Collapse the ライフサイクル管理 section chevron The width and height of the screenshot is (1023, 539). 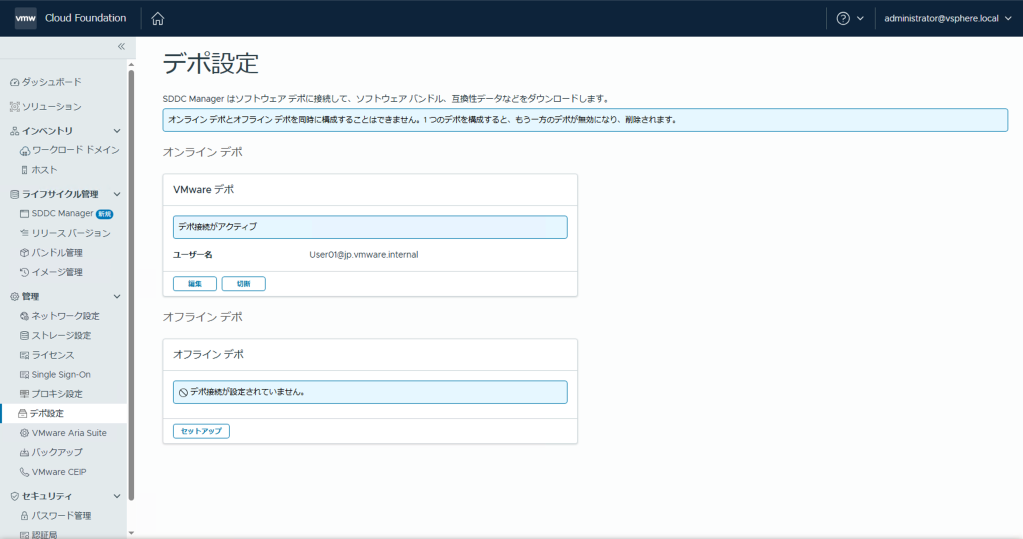click(117, 194)
